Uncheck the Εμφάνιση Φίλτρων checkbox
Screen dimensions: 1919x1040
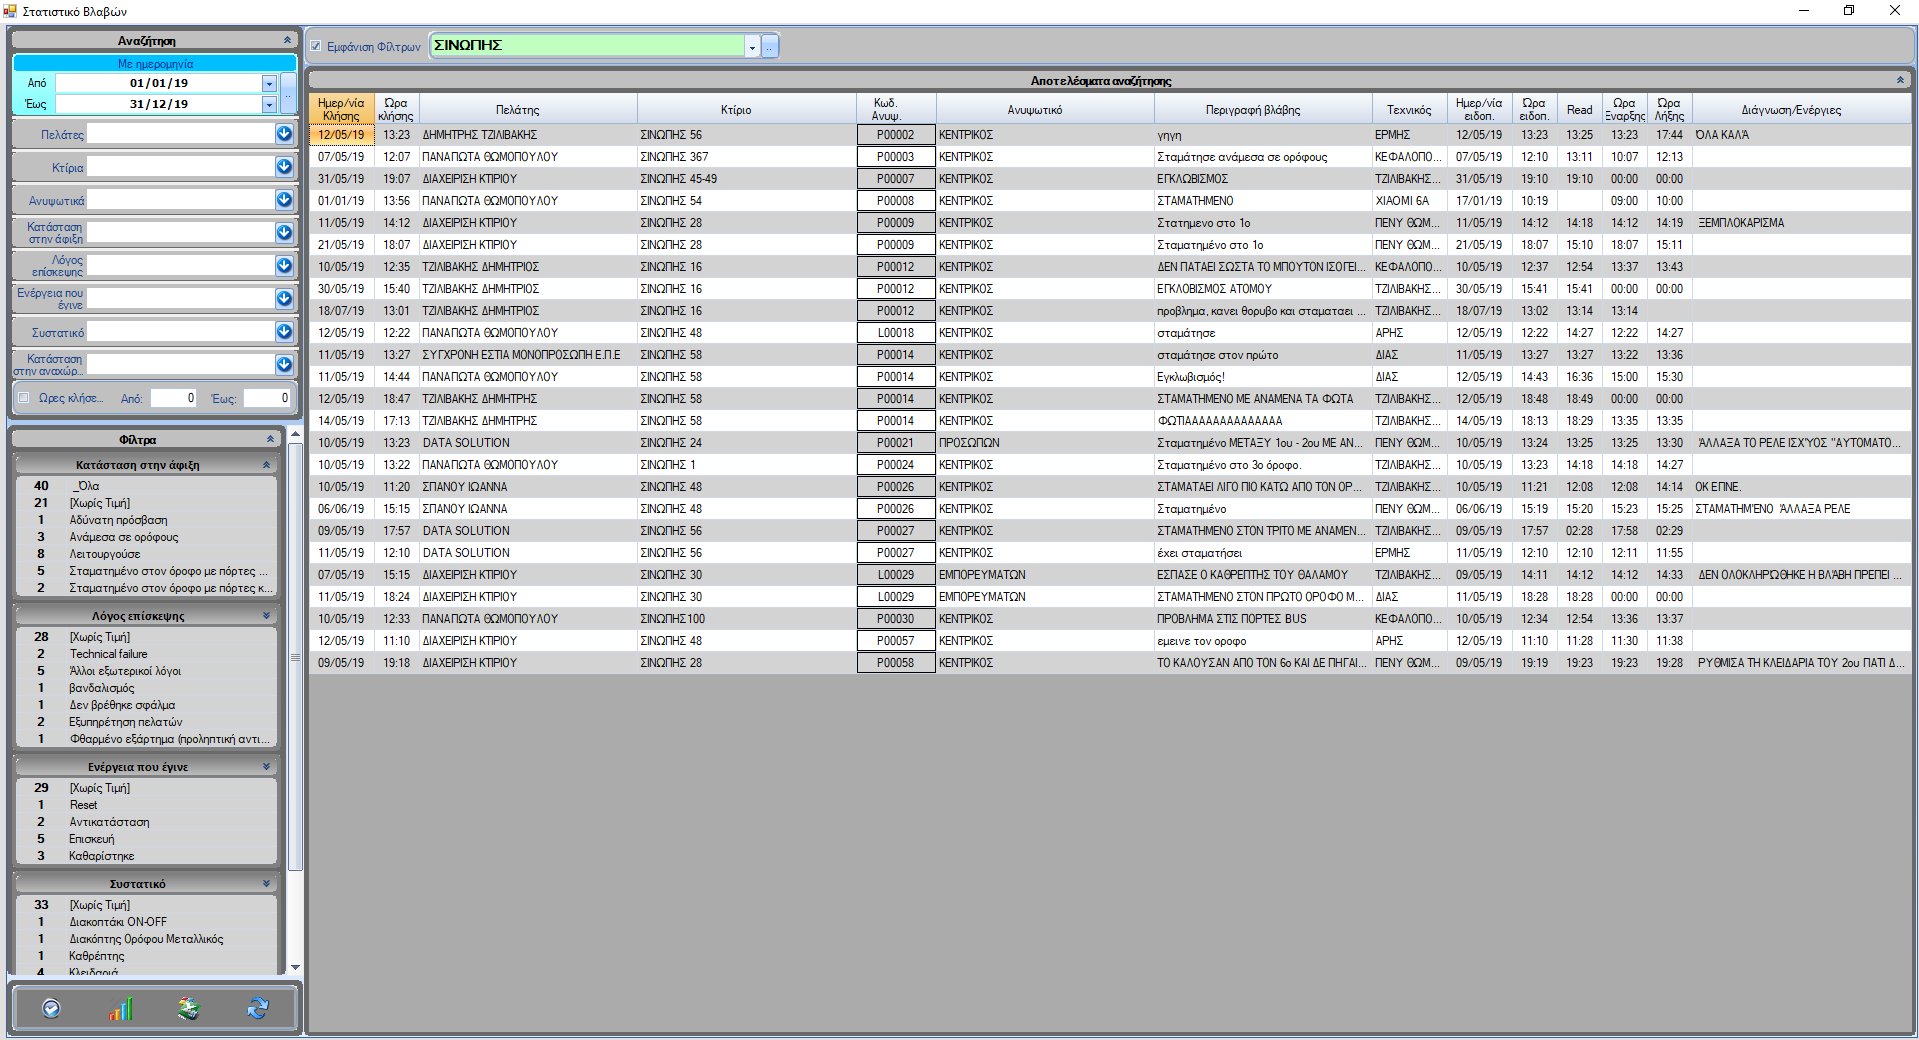pos(316,46)
